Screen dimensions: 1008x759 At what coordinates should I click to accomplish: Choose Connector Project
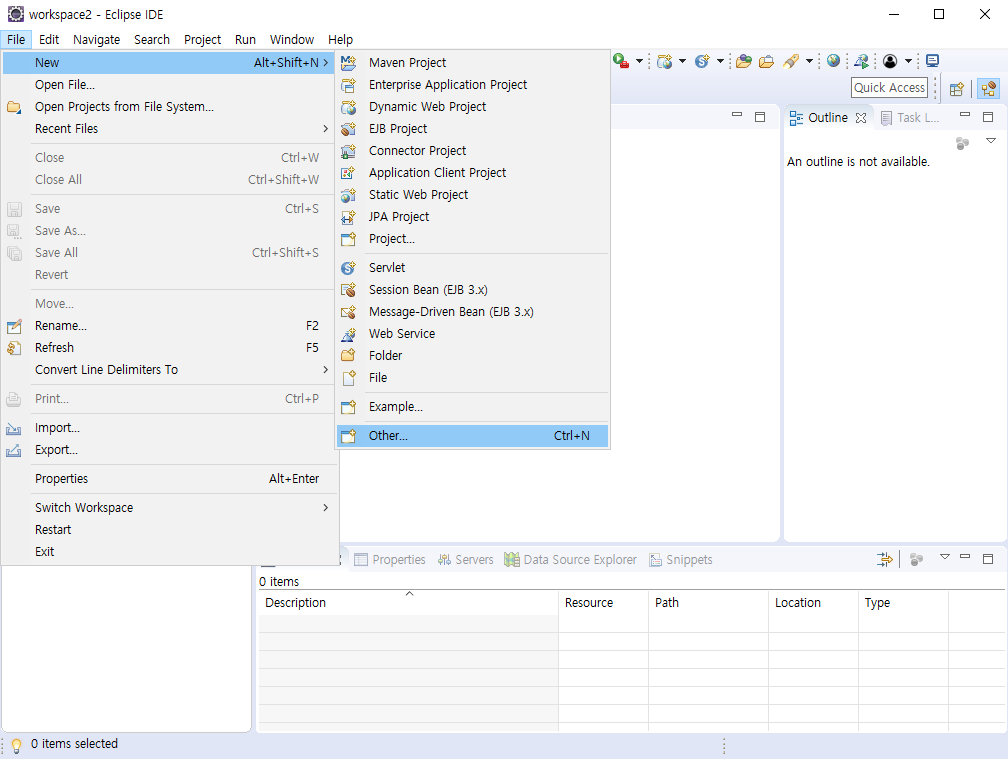pos(472,150)
